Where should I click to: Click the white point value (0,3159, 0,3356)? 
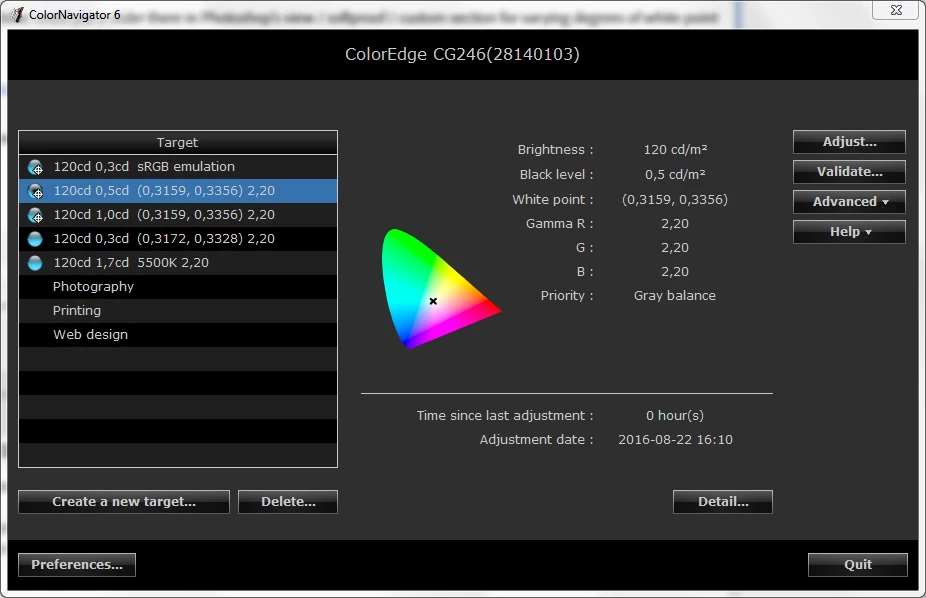[x=675, y=200]
